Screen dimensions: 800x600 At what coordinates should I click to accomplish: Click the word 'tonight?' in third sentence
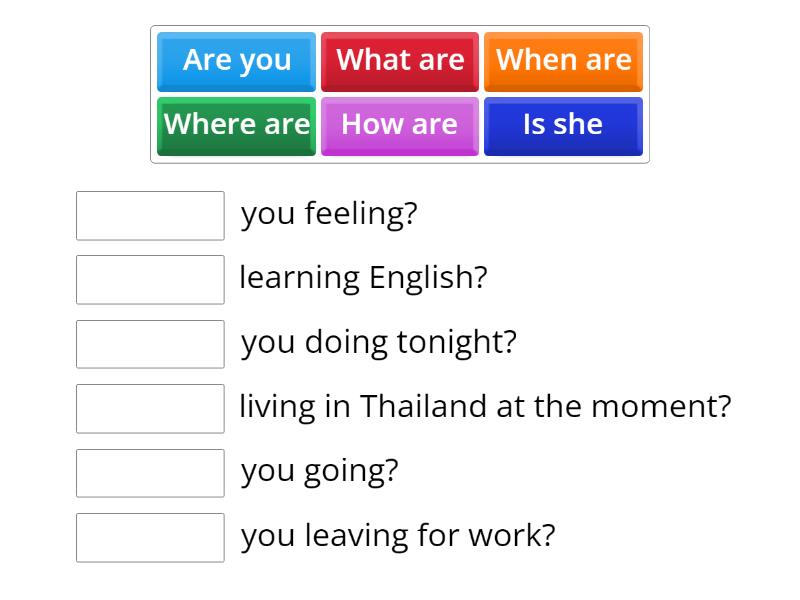[x=457, y=343]
